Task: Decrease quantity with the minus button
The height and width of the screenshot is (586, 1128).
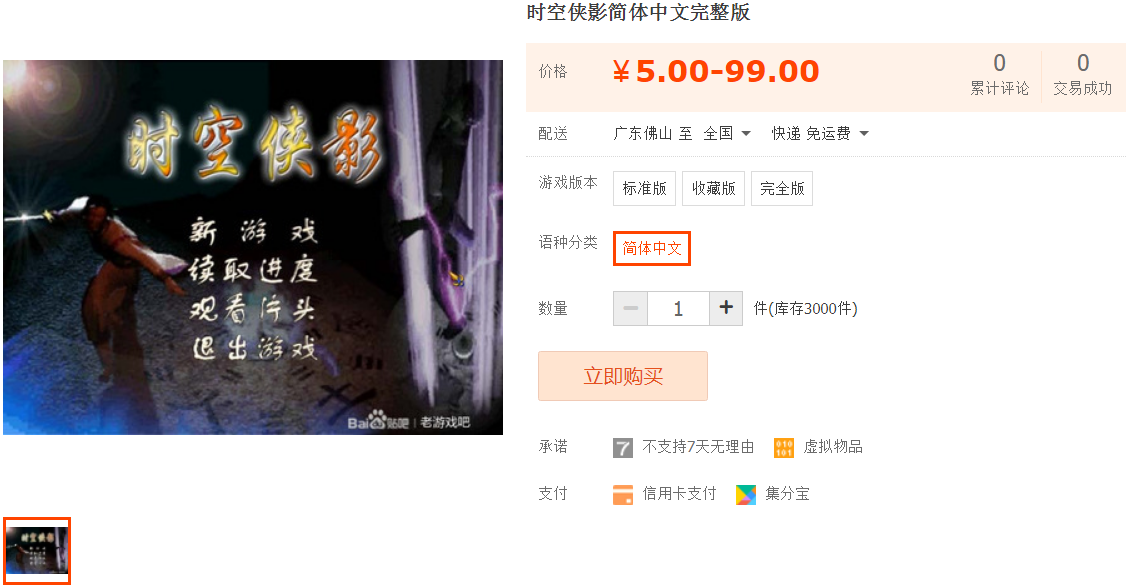Action: (x=630, y=308)
